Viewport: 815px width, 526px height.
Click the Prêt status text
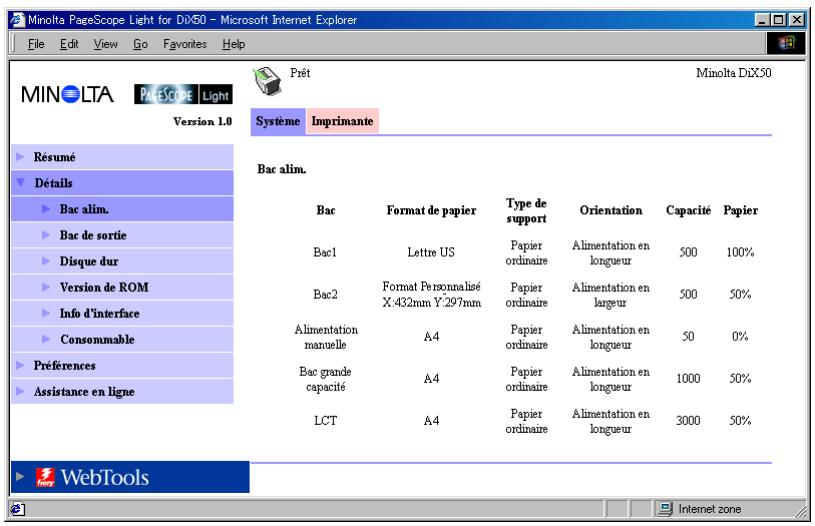(300, 73)
